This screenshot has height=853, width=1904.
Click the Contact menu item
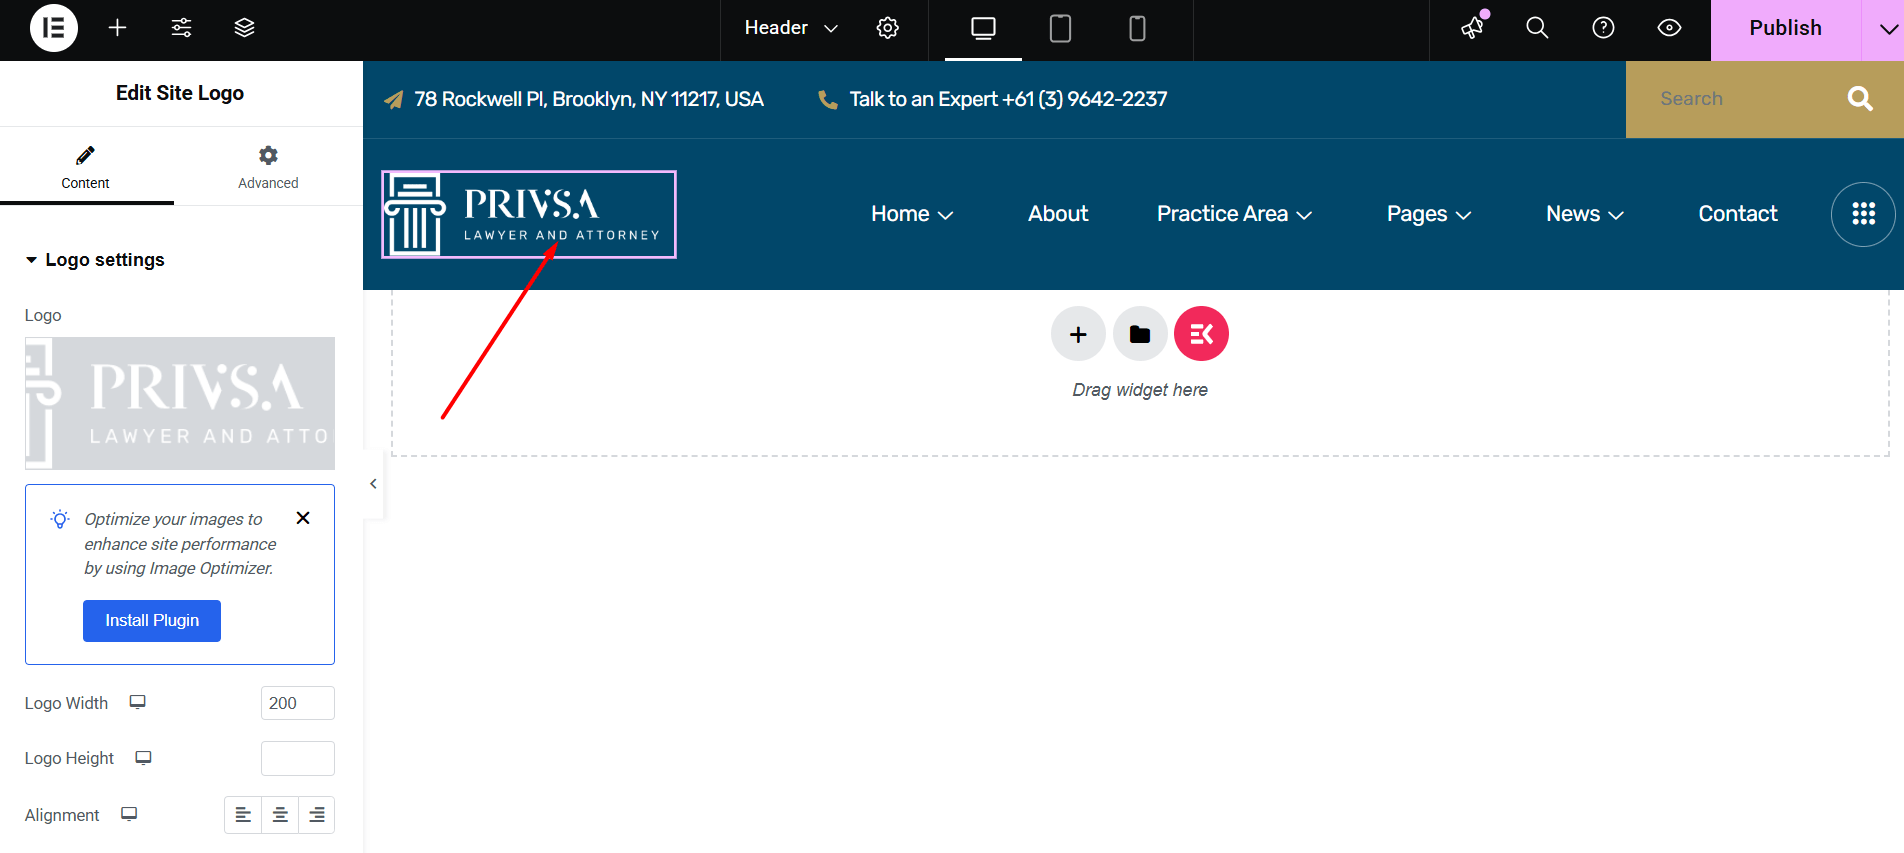point(1738,214)
